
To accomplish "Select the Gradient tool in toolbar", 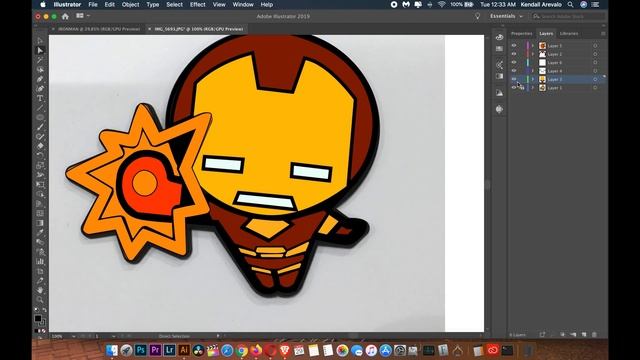I will [40, 223].
